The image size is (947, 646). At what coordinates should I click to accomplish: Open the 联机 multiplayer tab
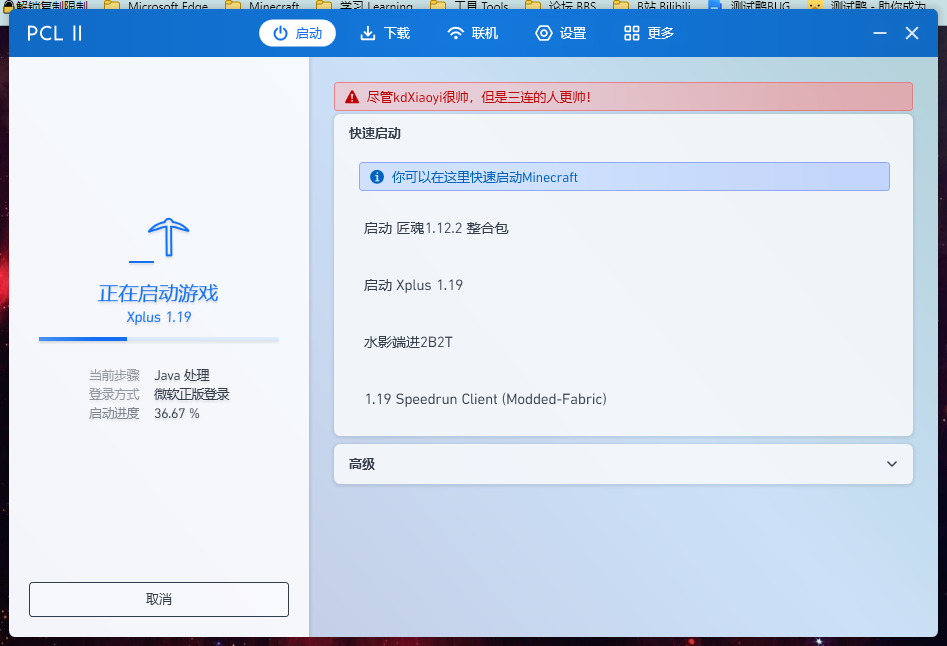[x=473, y=33]
